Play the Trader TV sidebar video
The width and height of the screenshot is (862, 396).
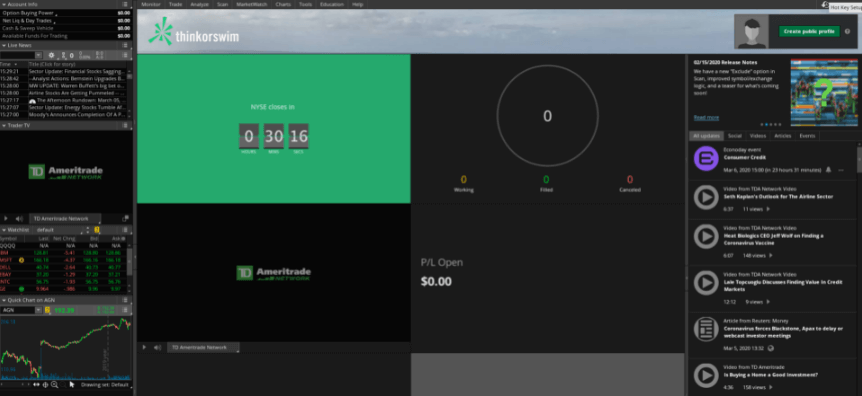[x=5, y=219]
